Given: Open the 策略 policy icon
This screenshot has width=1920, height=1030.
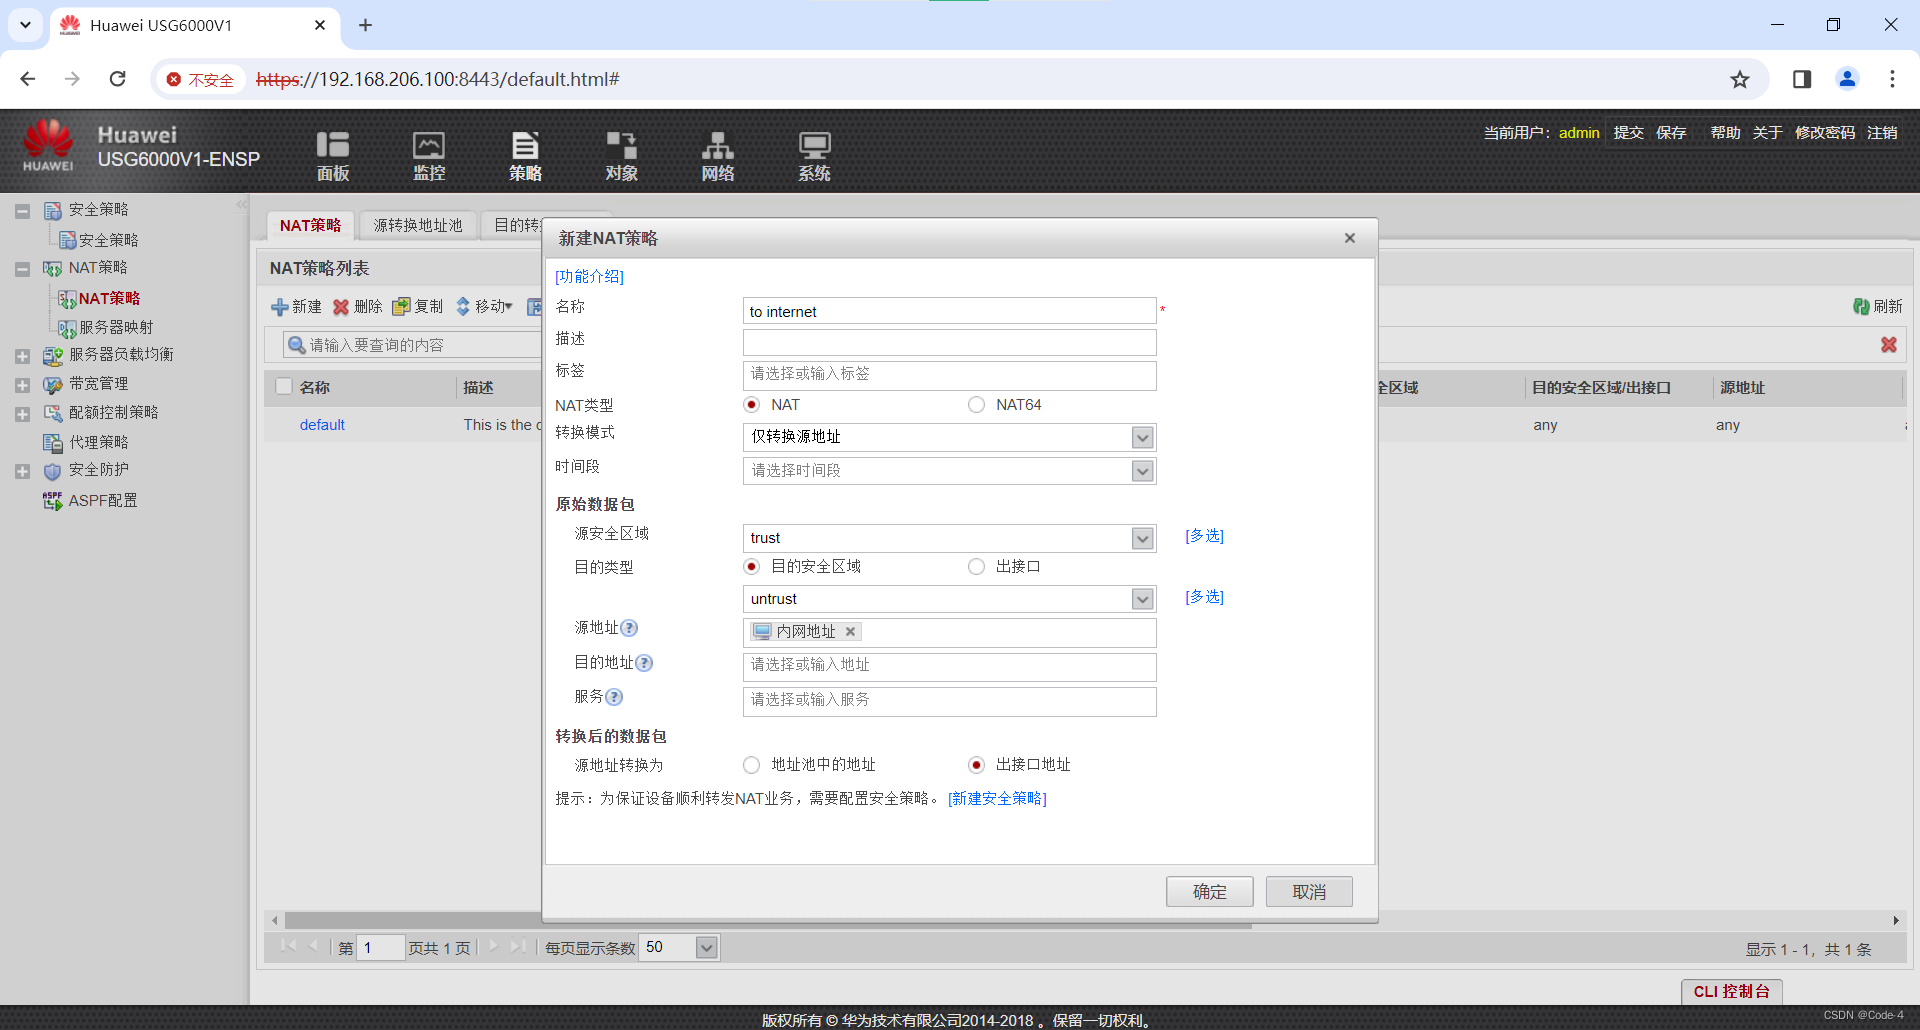Looking at the screenshot, I should 525,156.
